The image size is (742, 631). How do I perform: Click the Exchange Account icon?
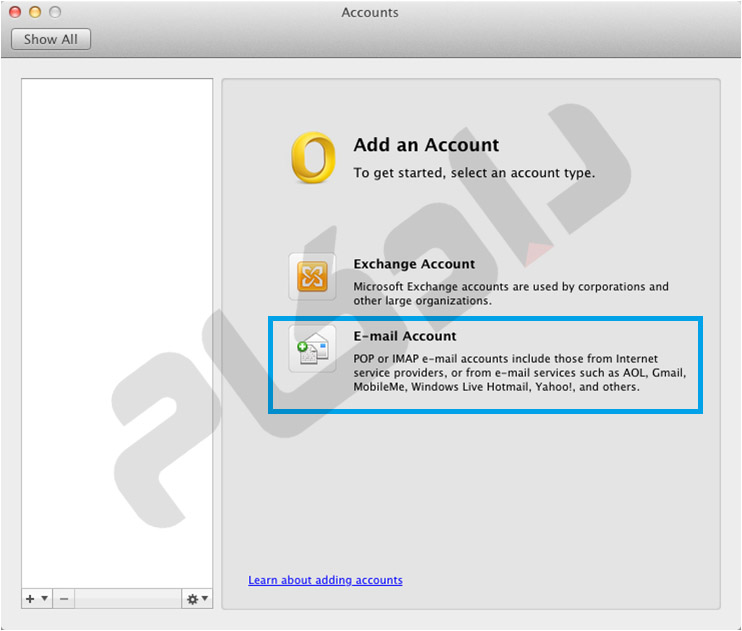coord(312,277)
